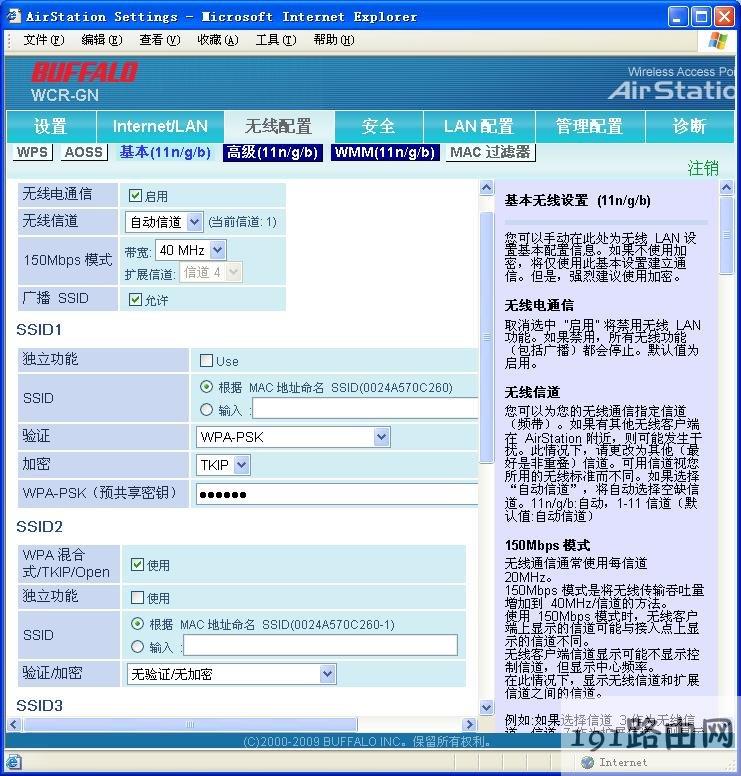This screenshot has width=741, height=776.
Task: Switch to the 诊断 tab
Action: 690,127
